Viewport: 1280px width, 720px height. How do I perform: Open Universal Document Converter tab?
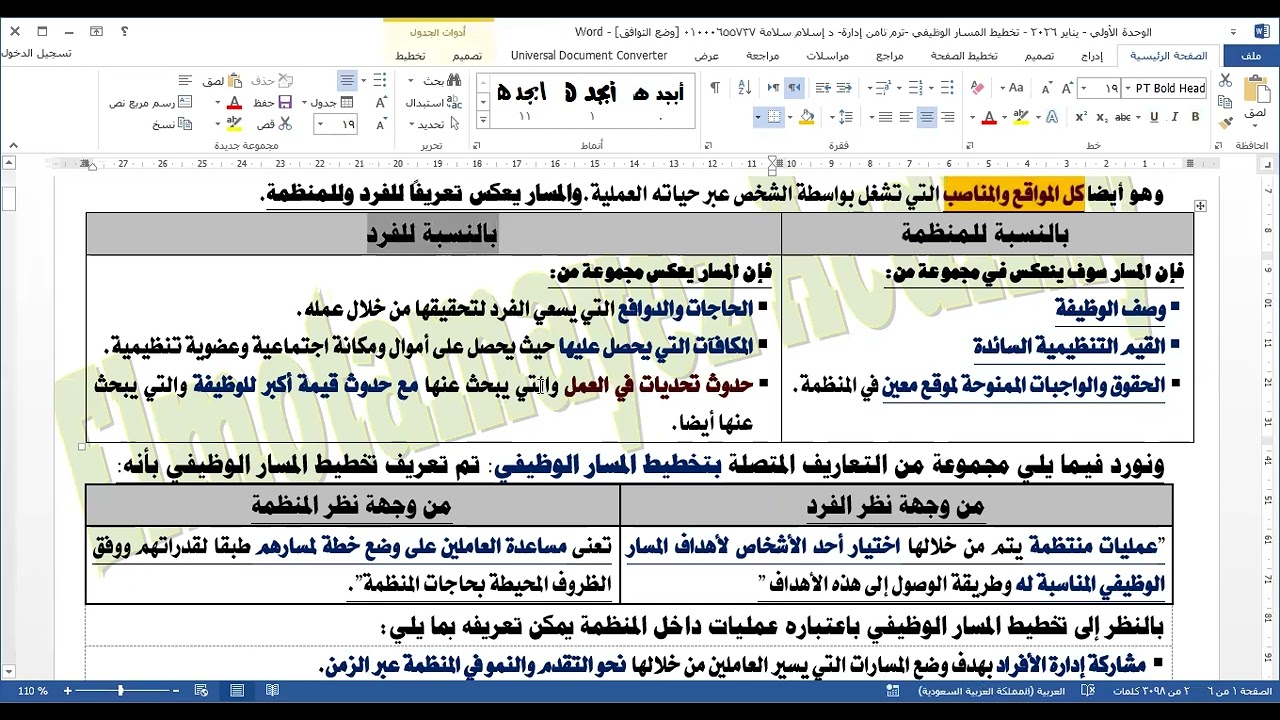(x=589, y=56)
